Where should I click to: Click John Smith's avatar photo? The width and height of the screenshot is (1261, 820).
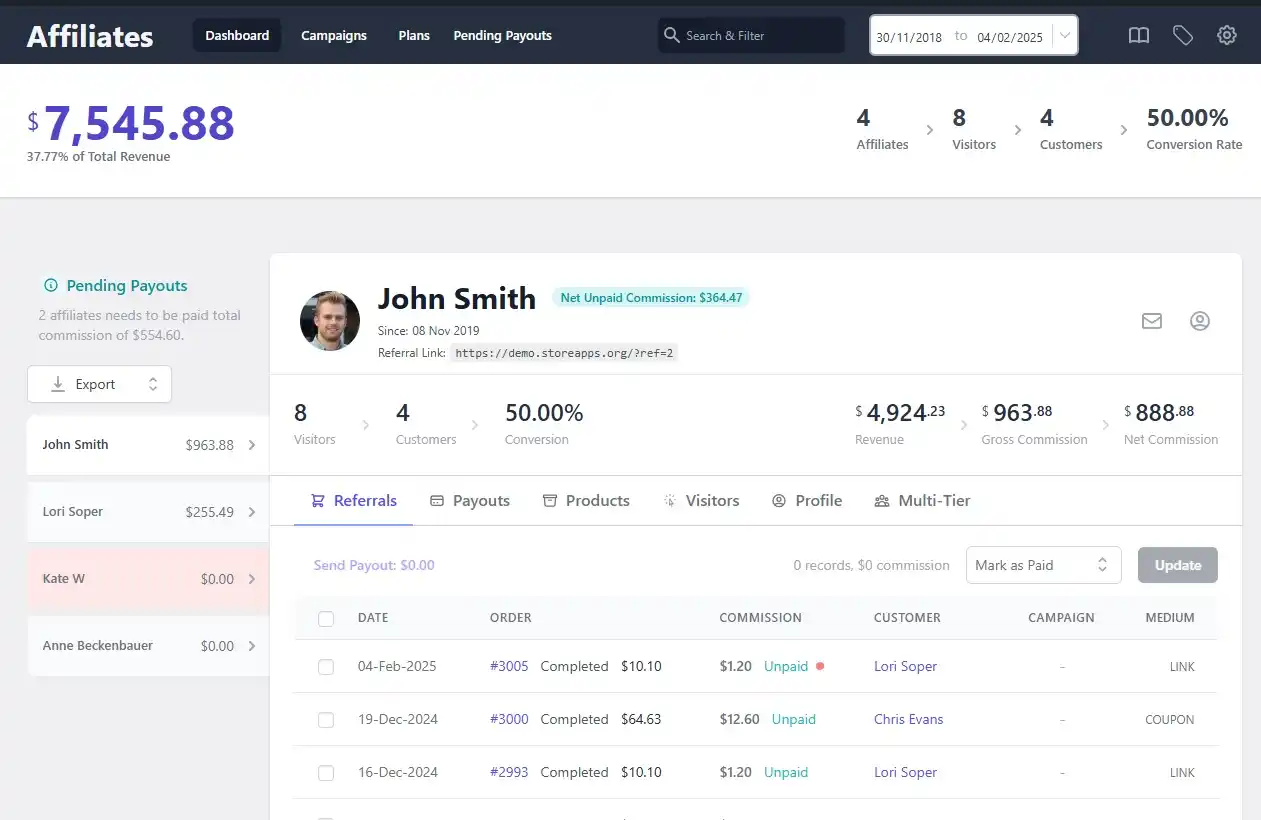click(330, 321)
